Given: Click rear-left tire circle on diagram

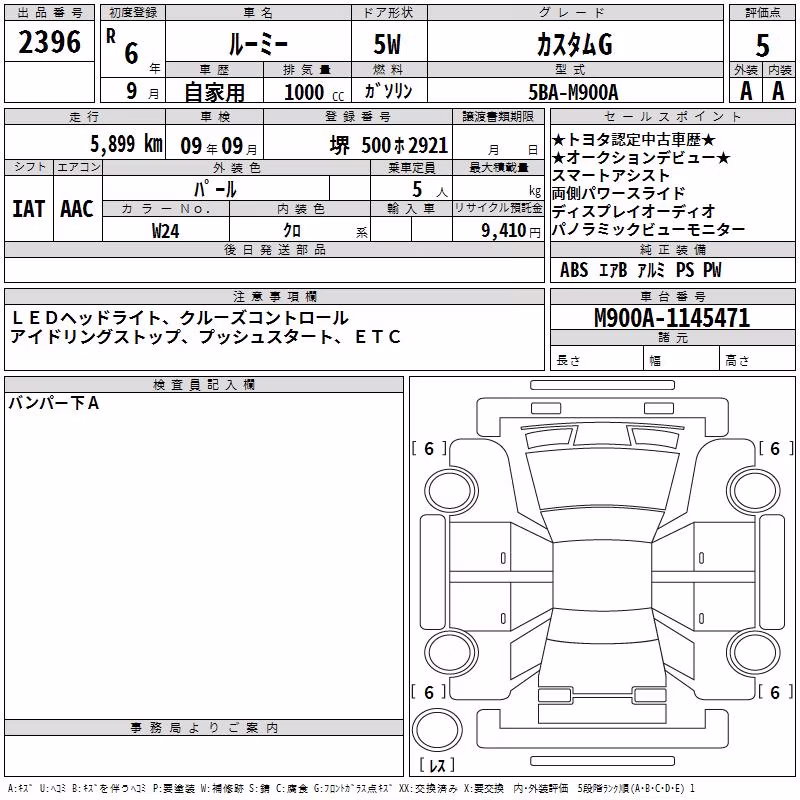Looking at the screenshot, I should pyautogui.click(x=451, y=652).
